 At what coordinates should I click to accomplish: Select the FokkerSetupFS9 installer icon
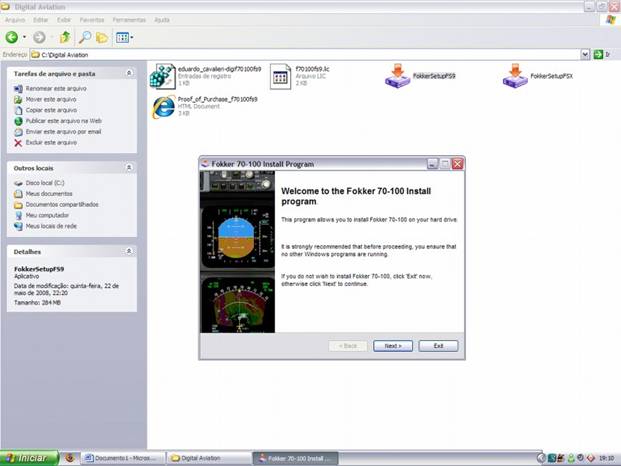397,75
